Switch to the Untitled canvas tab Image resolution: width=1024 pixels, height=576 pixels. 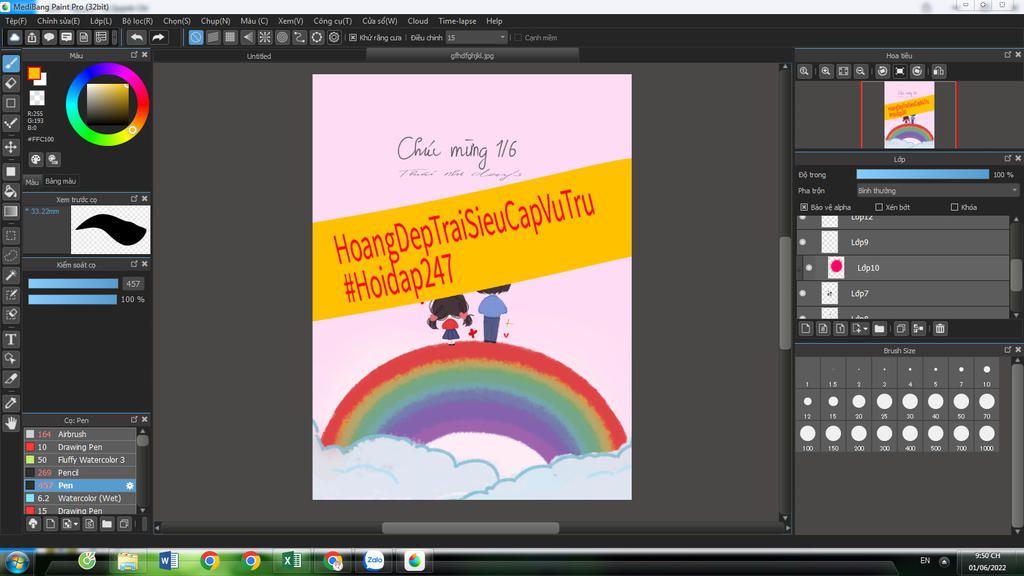pyautogui.click(x=259, y=56)
